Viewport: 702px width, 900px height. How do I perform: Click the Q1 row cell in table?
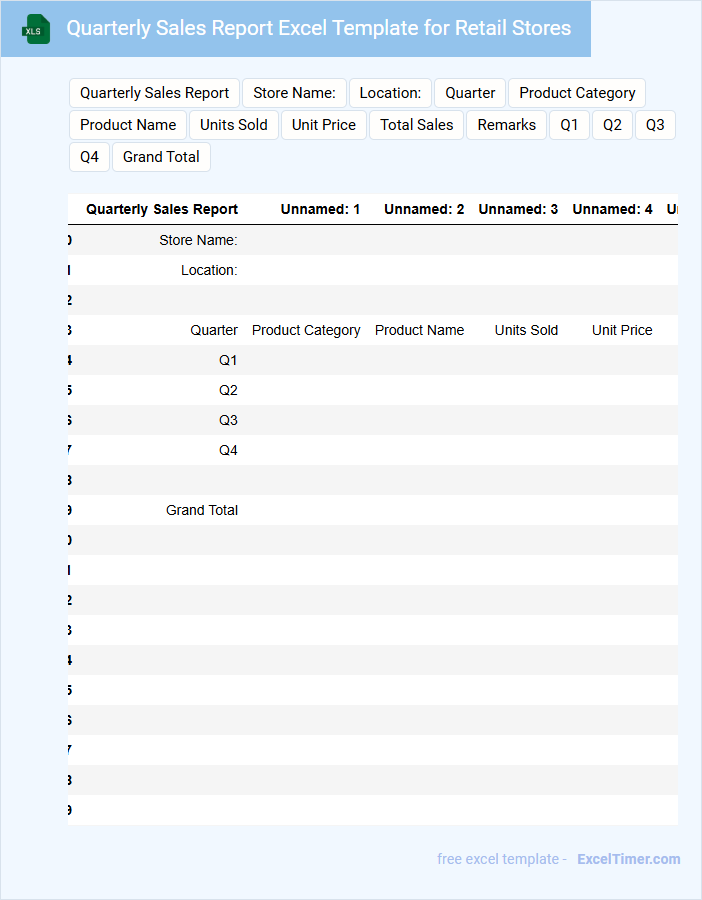(228, 360)
